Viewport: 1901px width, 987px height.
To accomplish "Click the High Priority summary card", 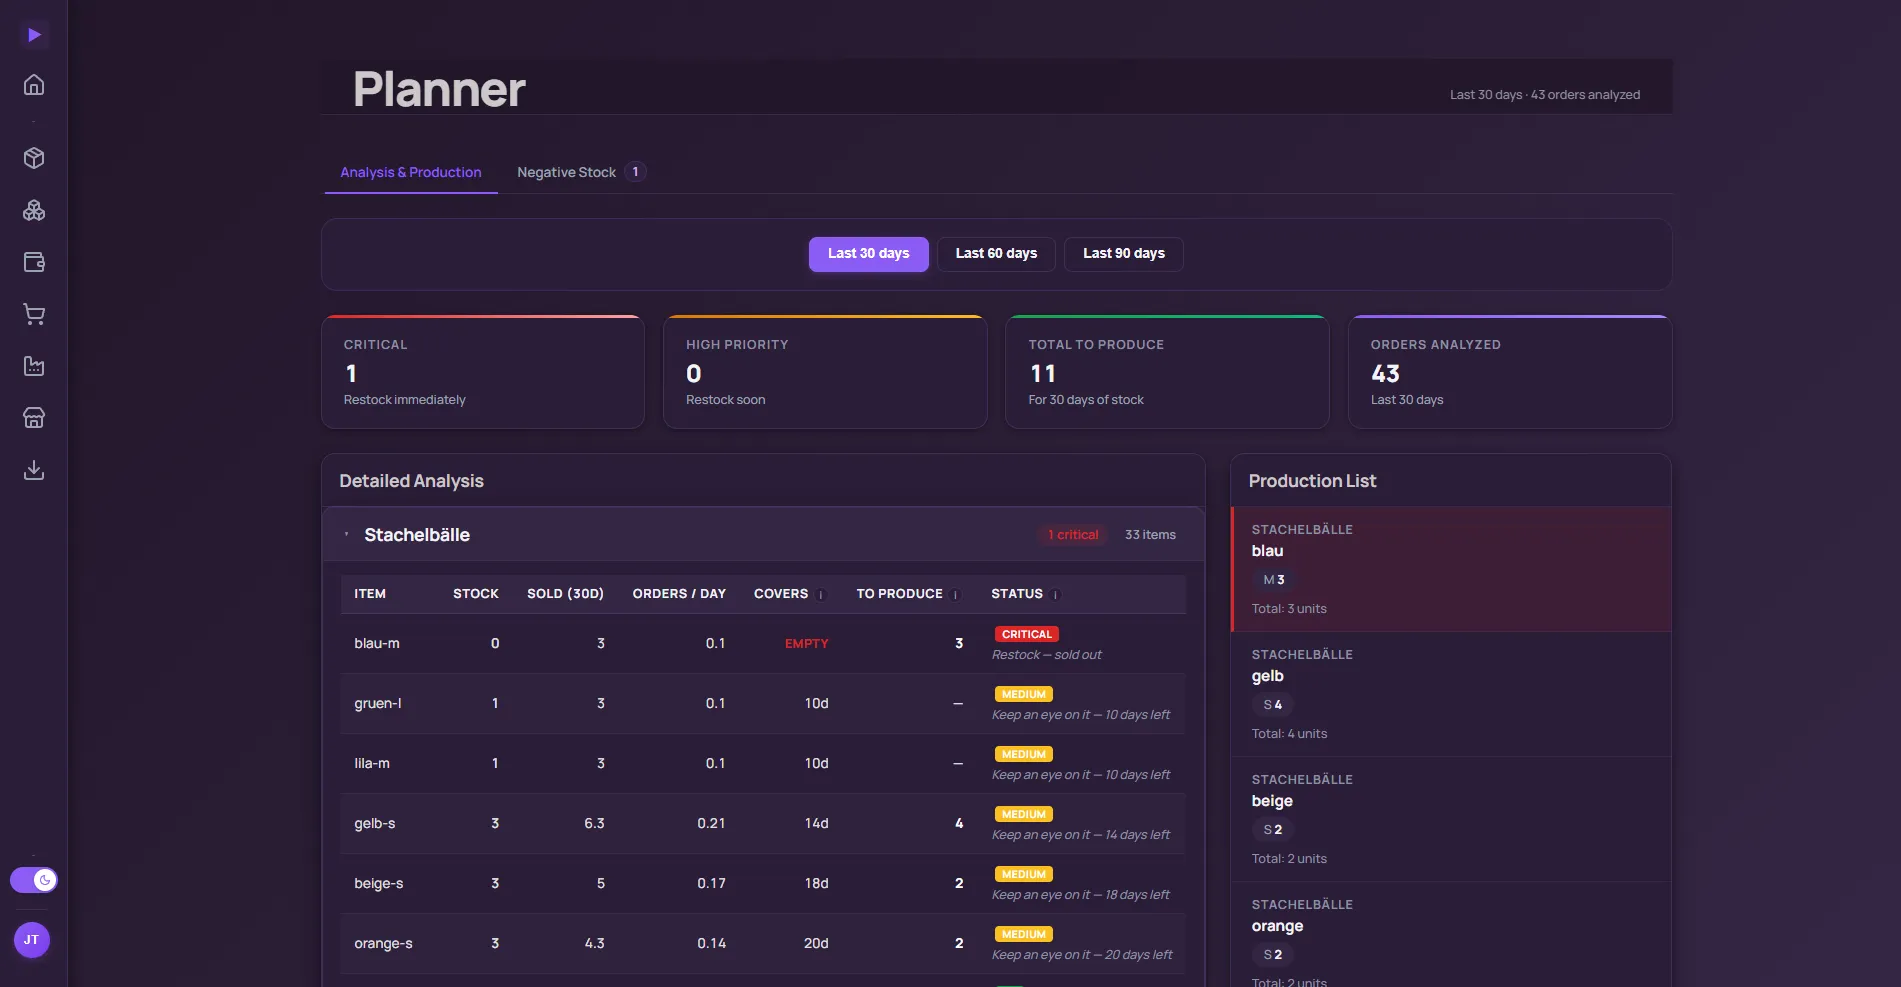I will (825, 372).
